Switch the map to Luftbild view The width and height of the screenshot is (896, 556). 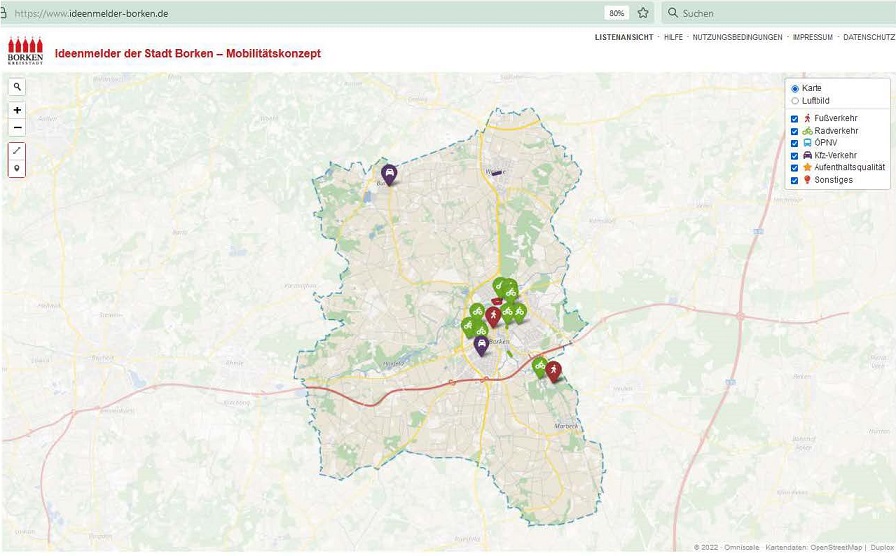pyautogui.click(x=795, y=101)
